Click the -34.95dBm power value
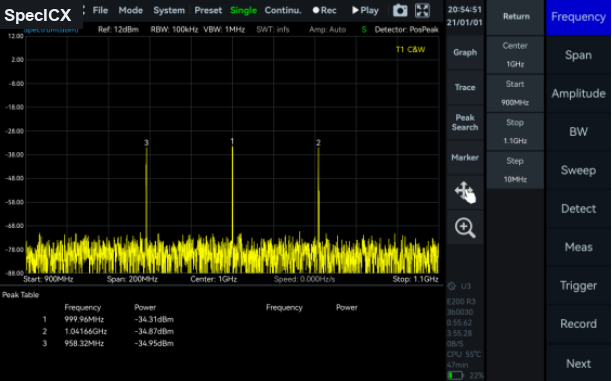612x381 pixels. coord(154,344)
